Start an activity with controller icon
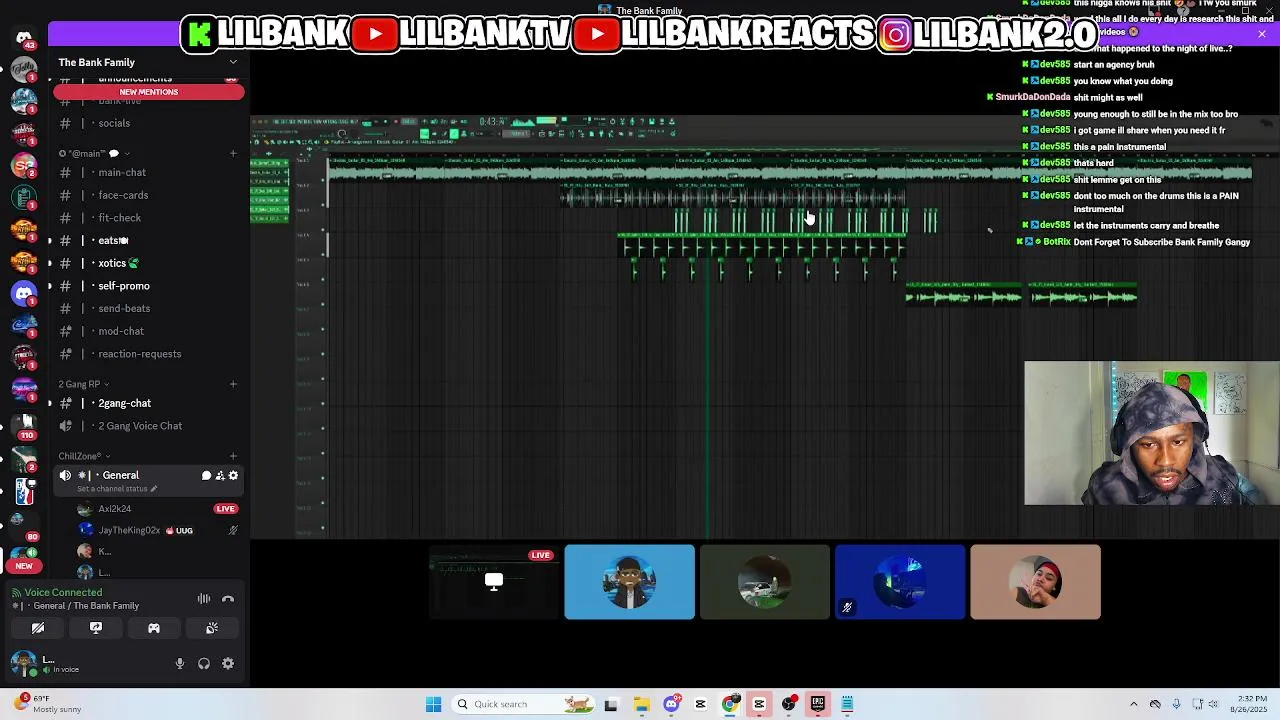Image resolution: width=1280 pixels, height=720 pixels. (154, 628)
